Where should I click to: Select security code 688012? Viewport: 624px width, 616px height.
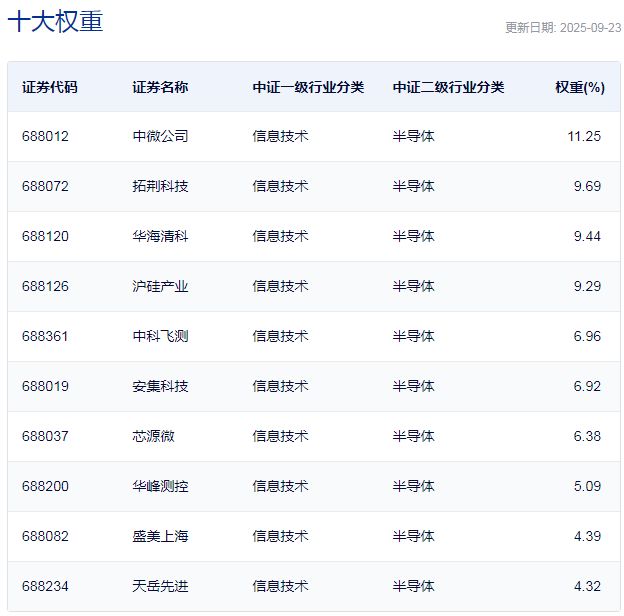tap(45, 136)
